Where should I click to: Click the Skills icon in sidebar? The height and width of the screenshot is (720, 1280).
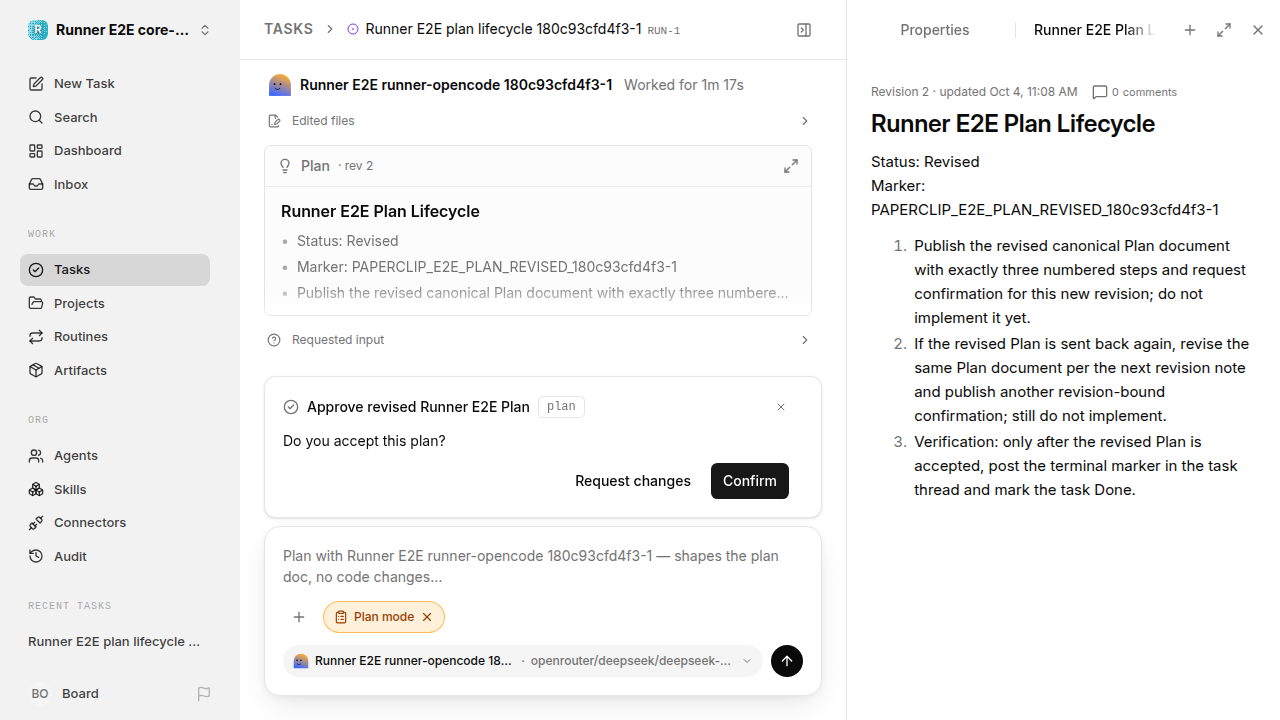click(x=36, y=489)
